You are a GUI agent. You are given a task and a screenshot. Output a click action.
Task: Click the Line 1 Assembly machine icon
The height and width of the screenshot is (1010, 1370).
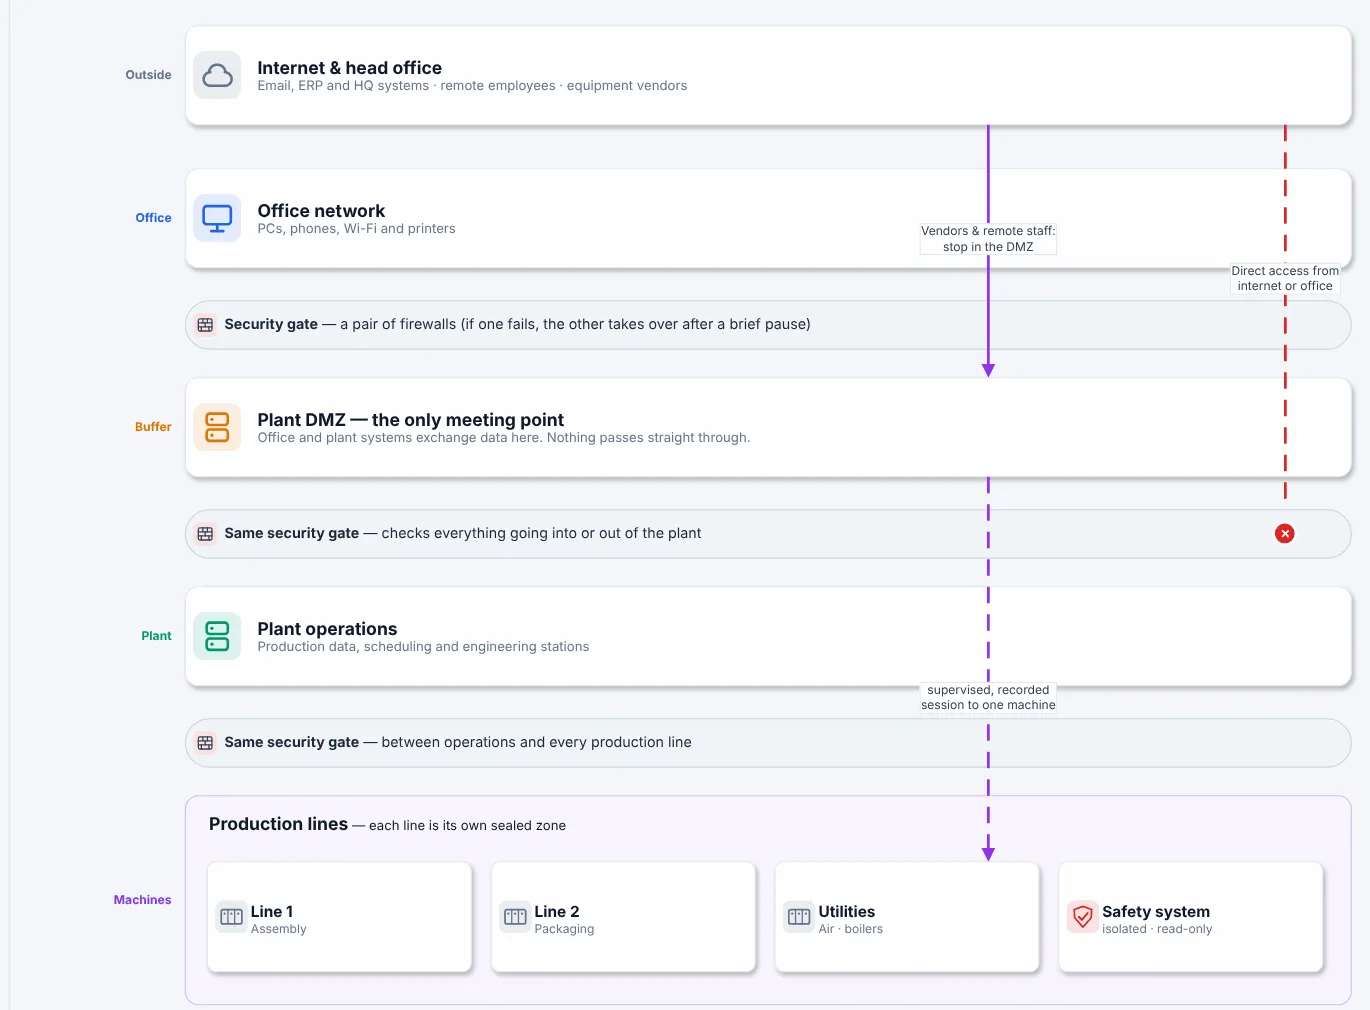[231, 916]
